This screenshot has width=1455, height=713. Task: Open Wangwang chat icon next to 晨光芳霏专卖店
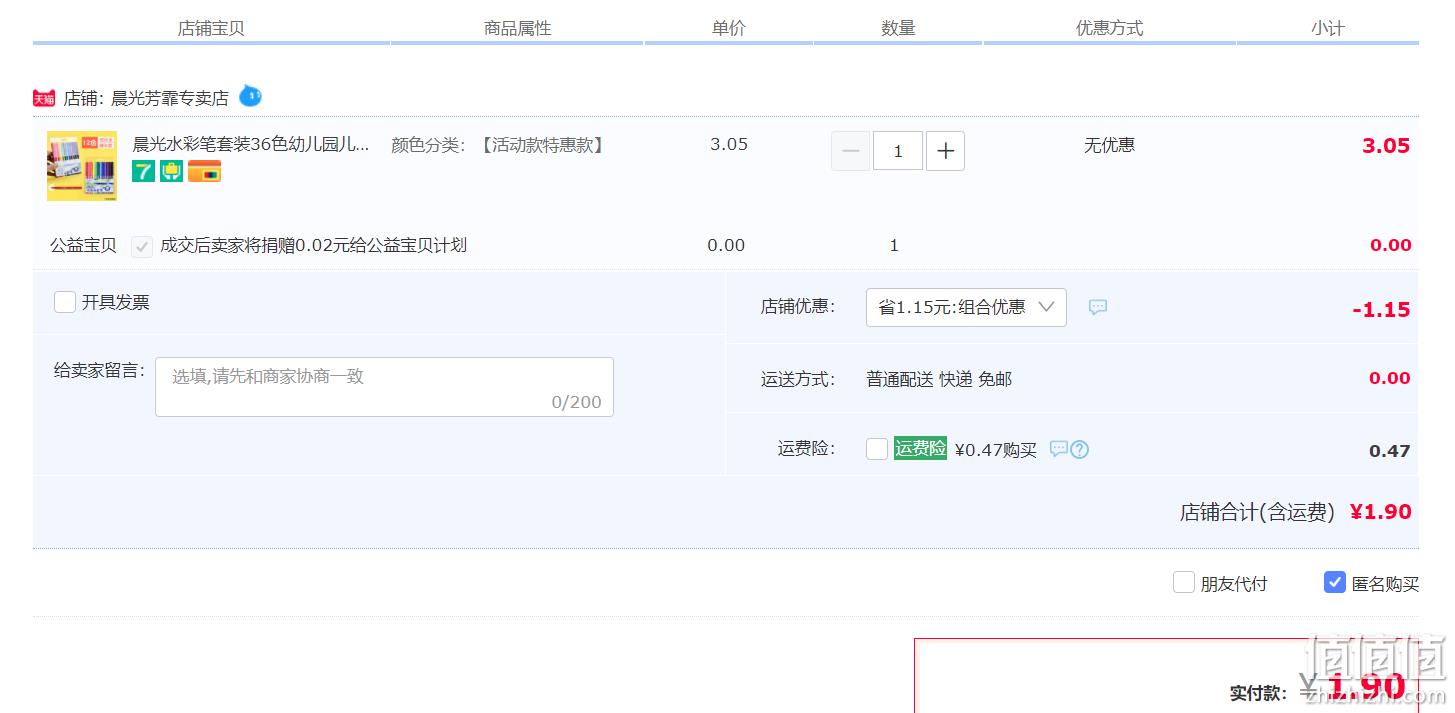tap(250, 96)
